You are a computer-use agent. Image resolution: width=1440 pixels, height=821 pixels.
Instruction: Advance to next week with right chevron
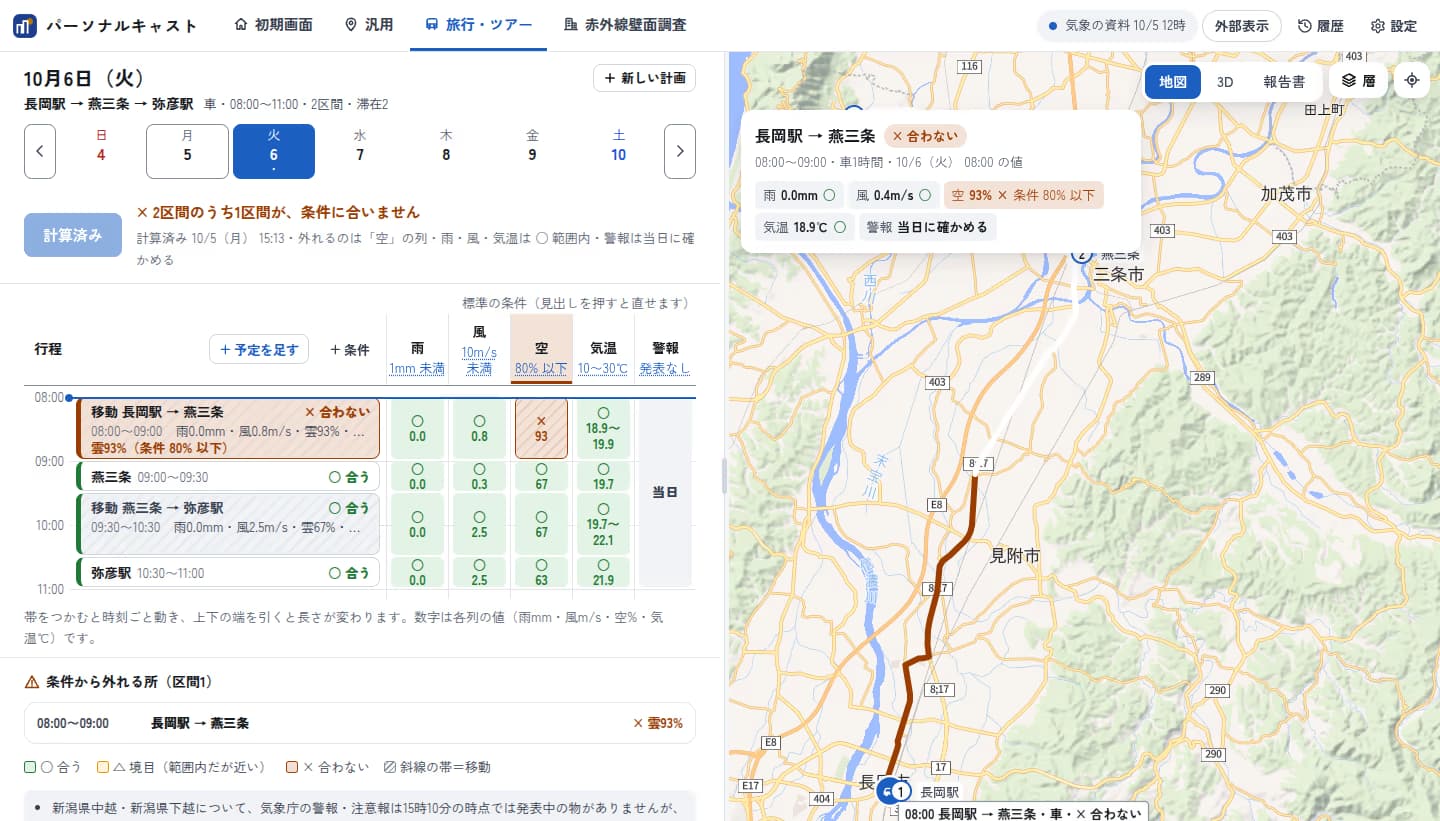click(680, 151)
